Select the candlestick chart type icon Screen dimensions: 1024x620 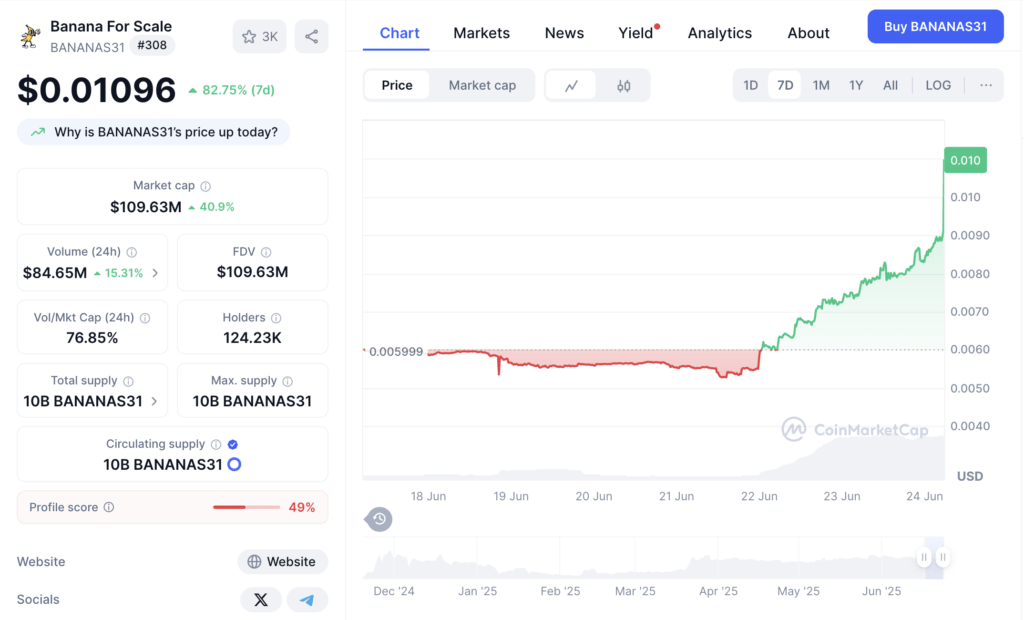tap(624, 86)
